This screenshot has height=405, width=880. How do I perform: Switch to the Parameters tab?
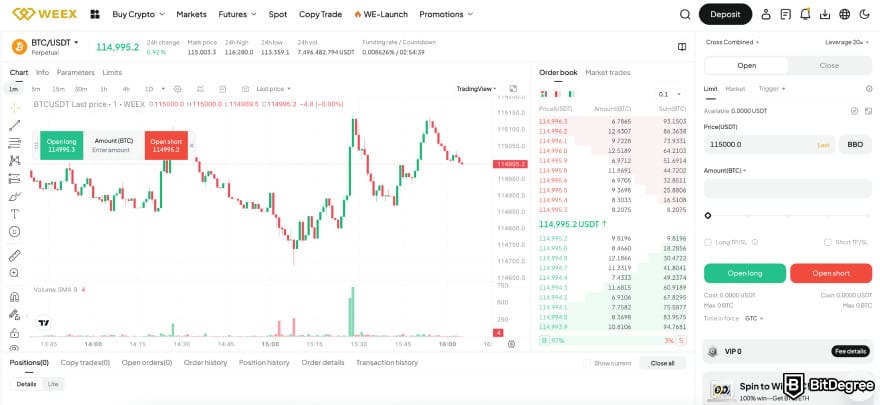[x=75, y=72]
